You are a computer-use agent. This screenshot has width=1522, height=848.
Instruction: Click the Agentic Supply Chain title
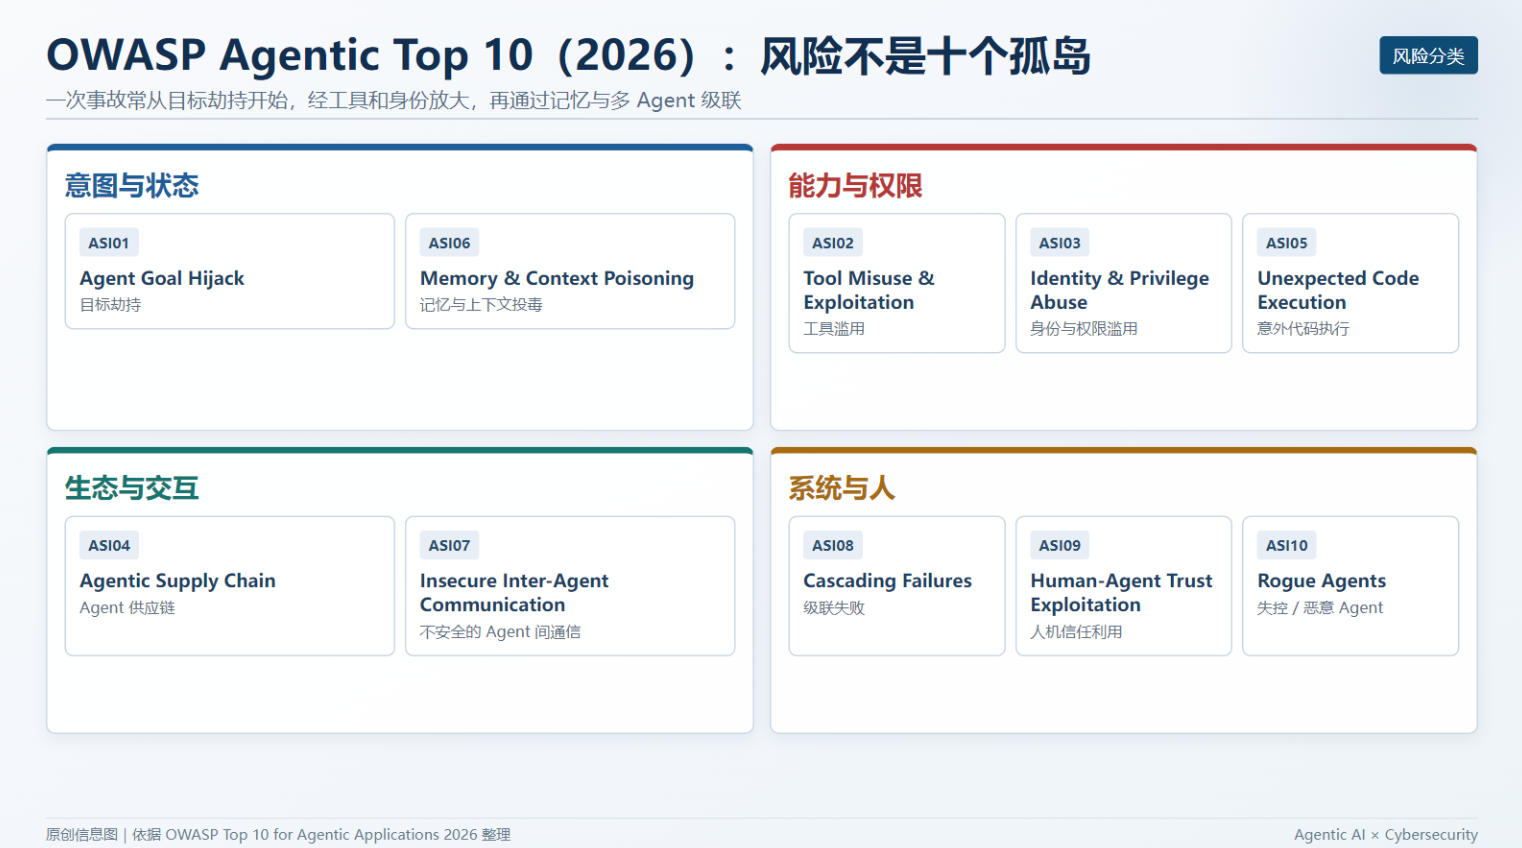[178, 581]
